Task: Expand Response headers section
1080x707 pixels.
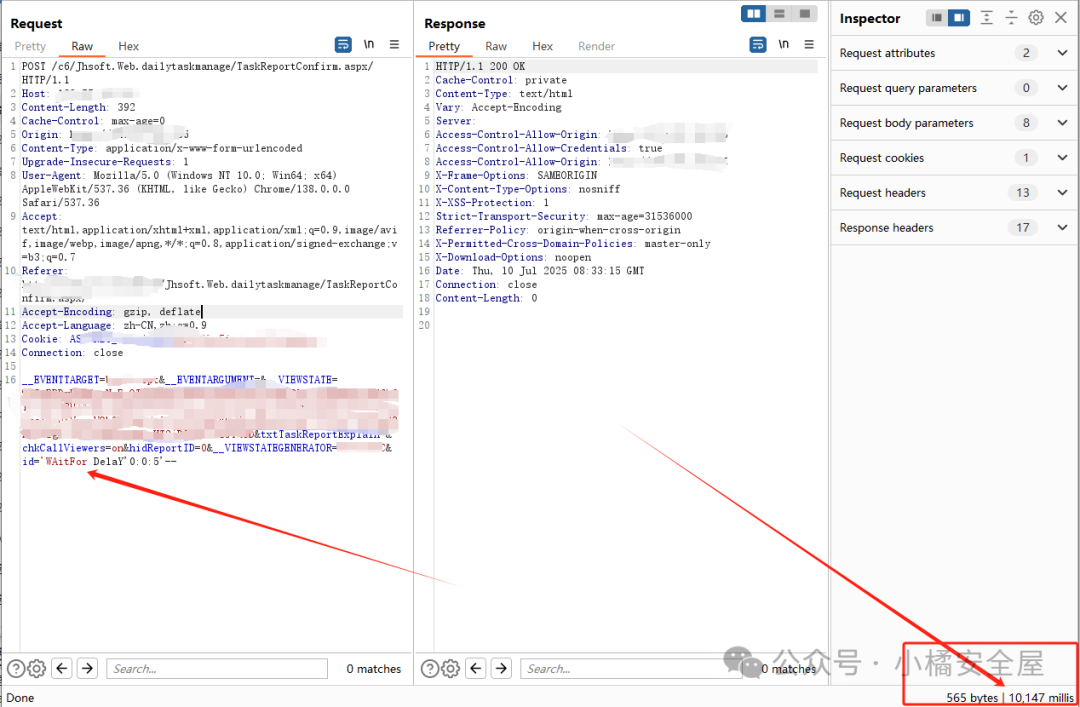Action: click(1062, 228)
